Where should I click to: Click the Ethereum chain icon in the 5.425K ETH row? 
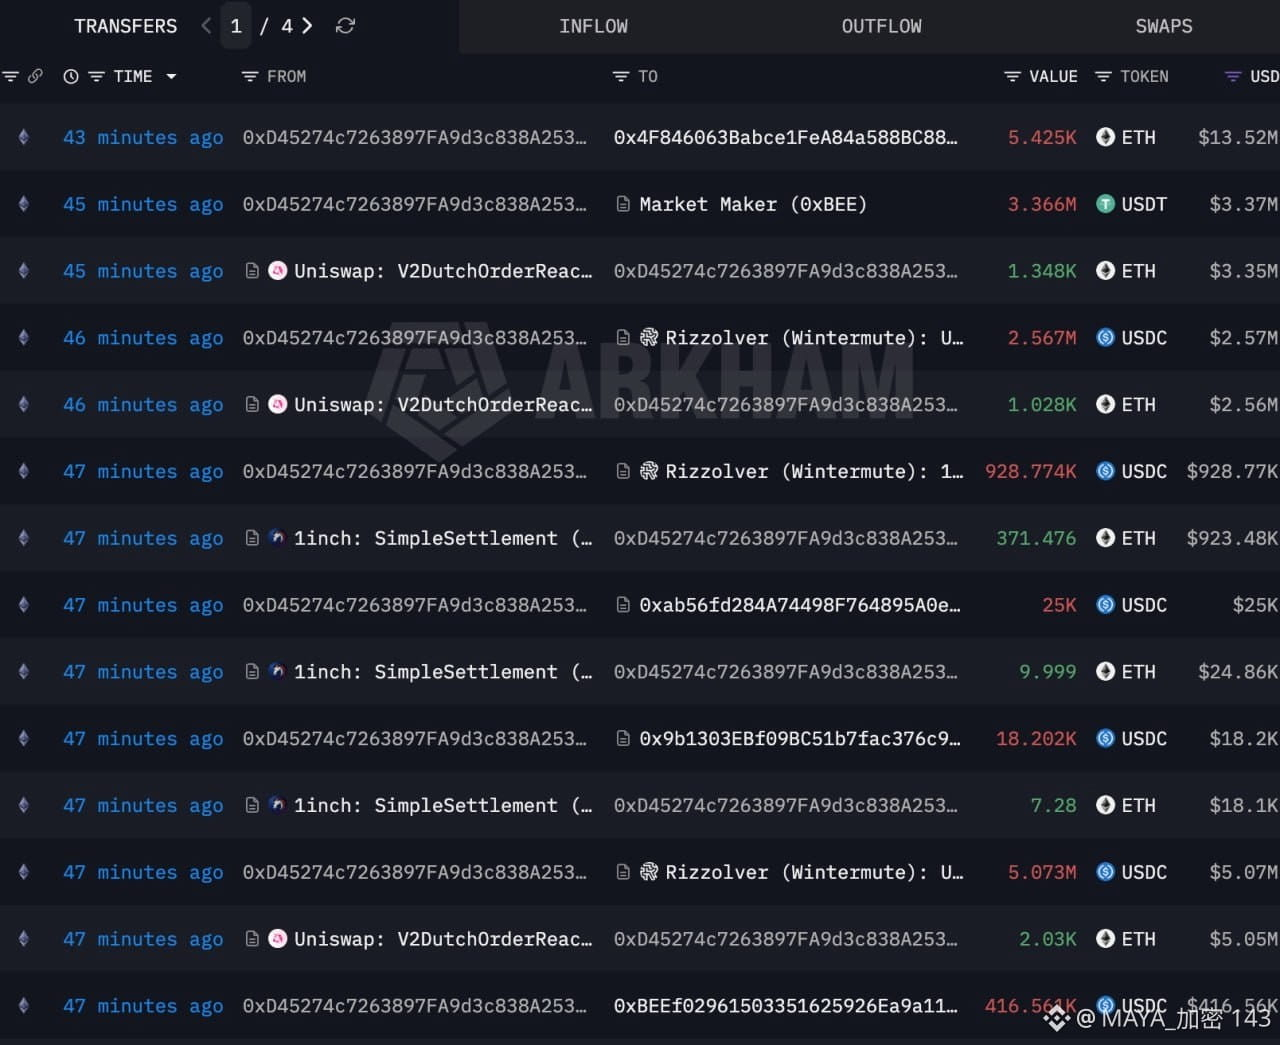(24, 137)
